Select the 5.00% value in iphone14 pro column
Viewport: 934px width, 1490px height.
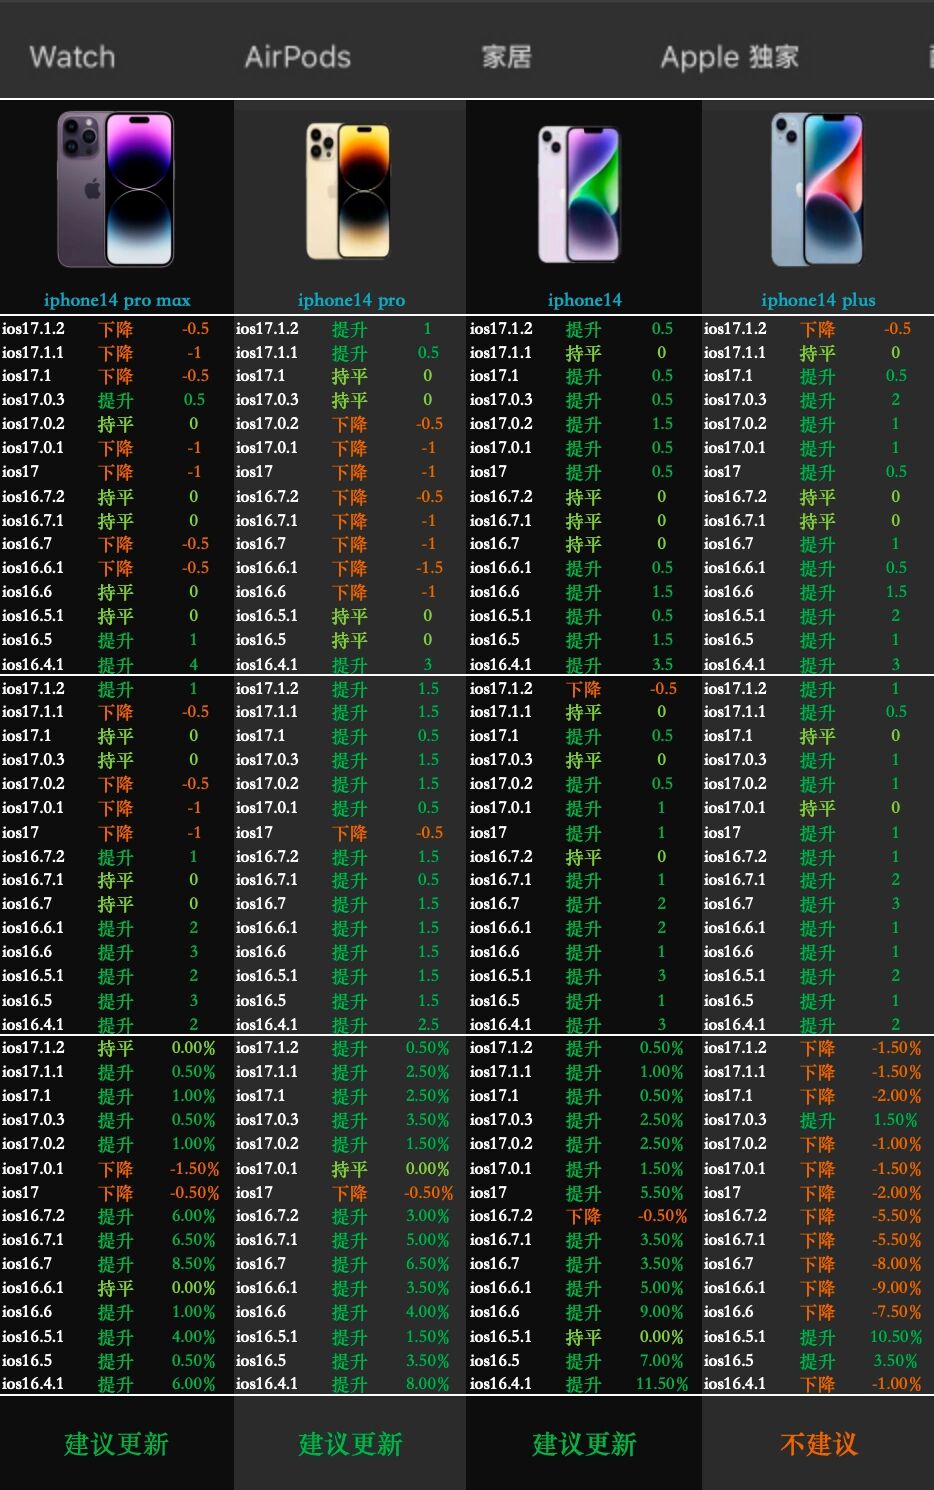tap(428, 1240)
